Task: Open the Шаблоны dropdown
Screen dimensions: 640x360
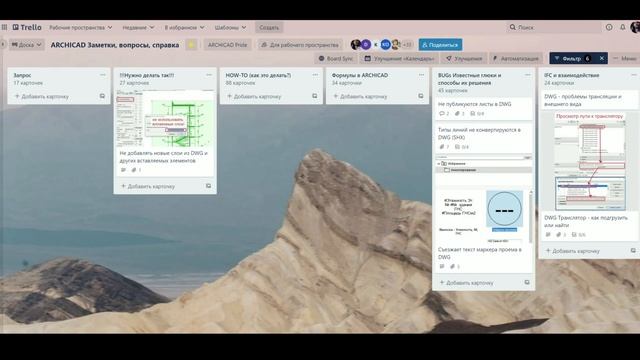Action: [230, 27]
